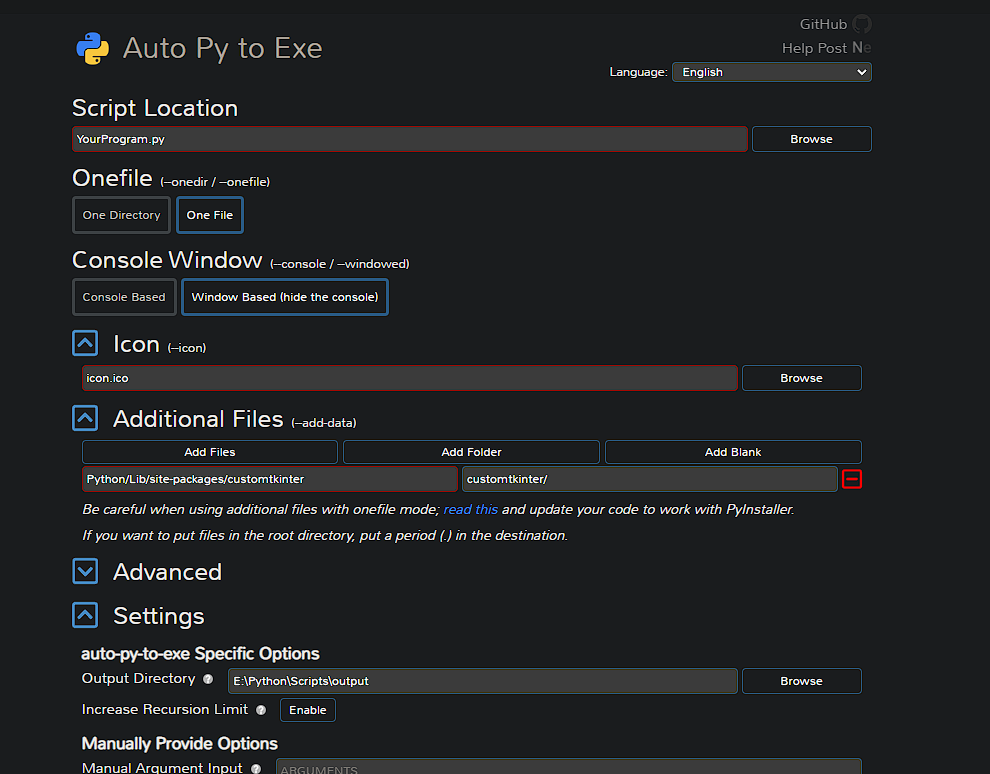Click the Manual Argument Input field
Screen dimensions: 990x774
569,766
